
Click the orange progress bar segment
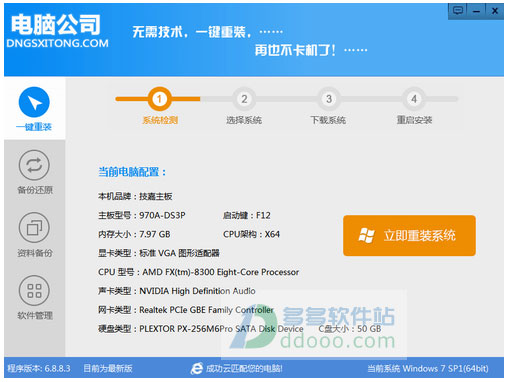pyautogui.click(x=158, y=99)
